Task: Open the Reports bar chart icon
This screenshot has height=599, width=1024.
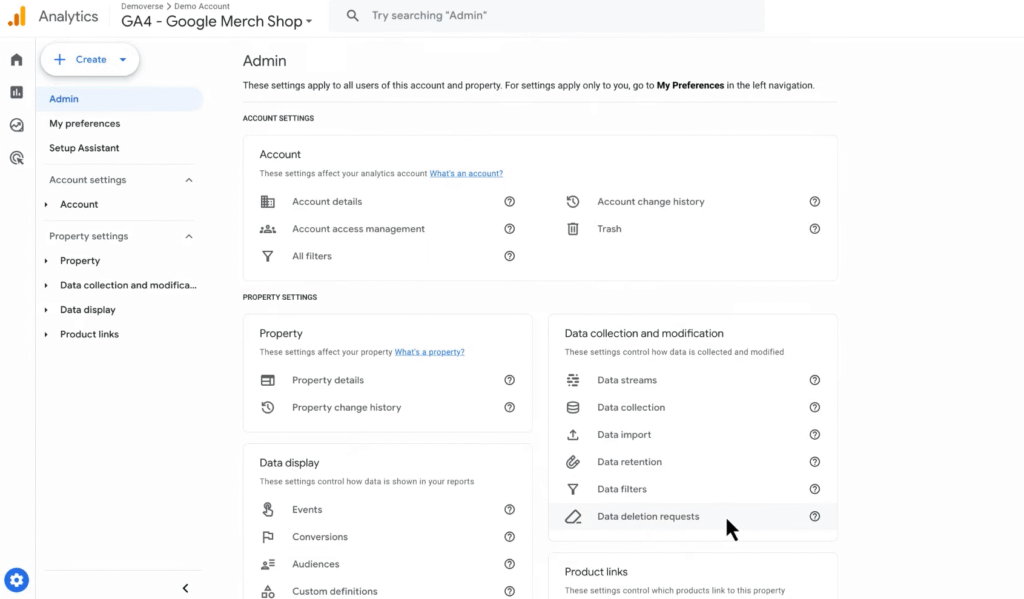Action: click(16, 92)
